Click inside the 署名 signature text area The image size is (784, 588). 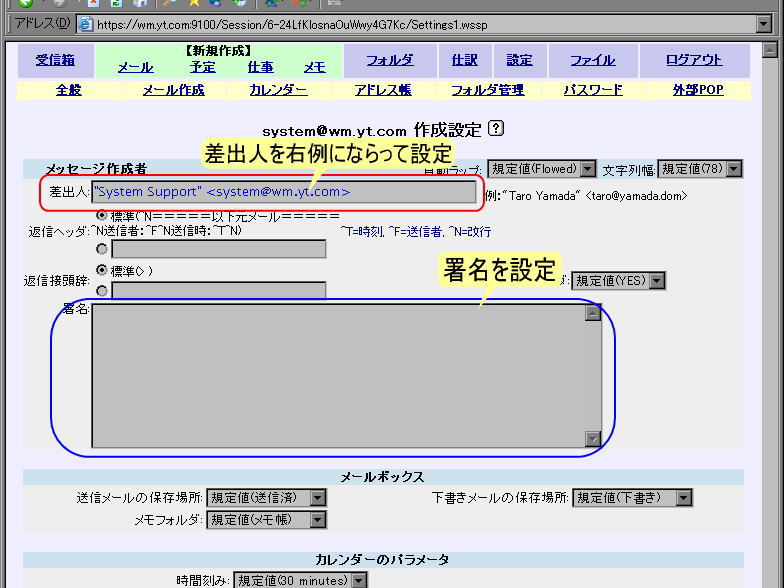[336, 375]
